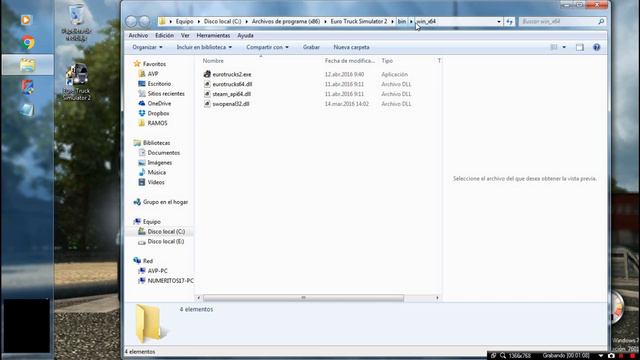
Task: Open the view options dropdown arrow
Action: pos(564,47)
